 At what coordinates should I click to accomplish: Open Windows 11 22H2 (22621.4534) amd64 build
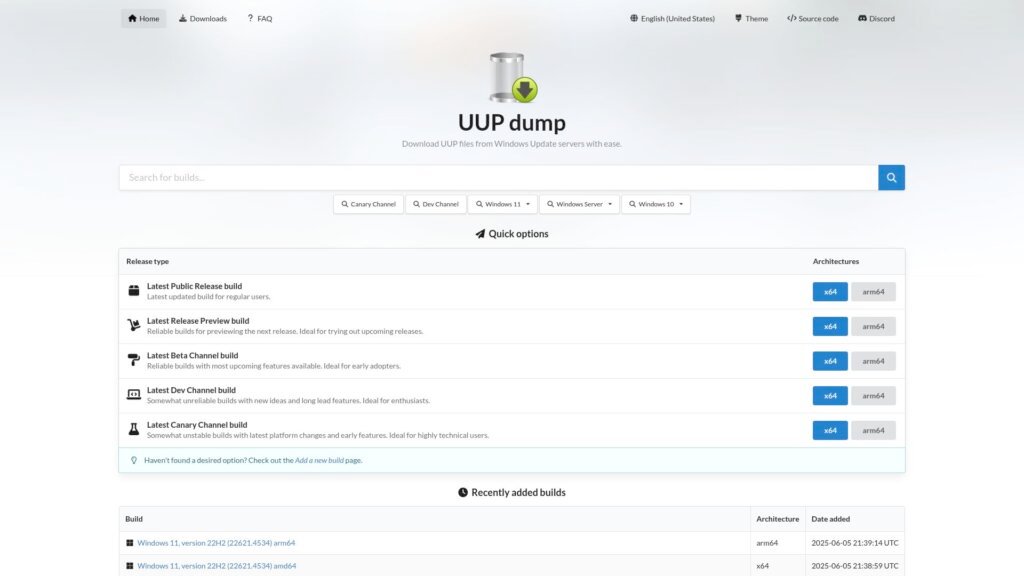click(217, 566)
